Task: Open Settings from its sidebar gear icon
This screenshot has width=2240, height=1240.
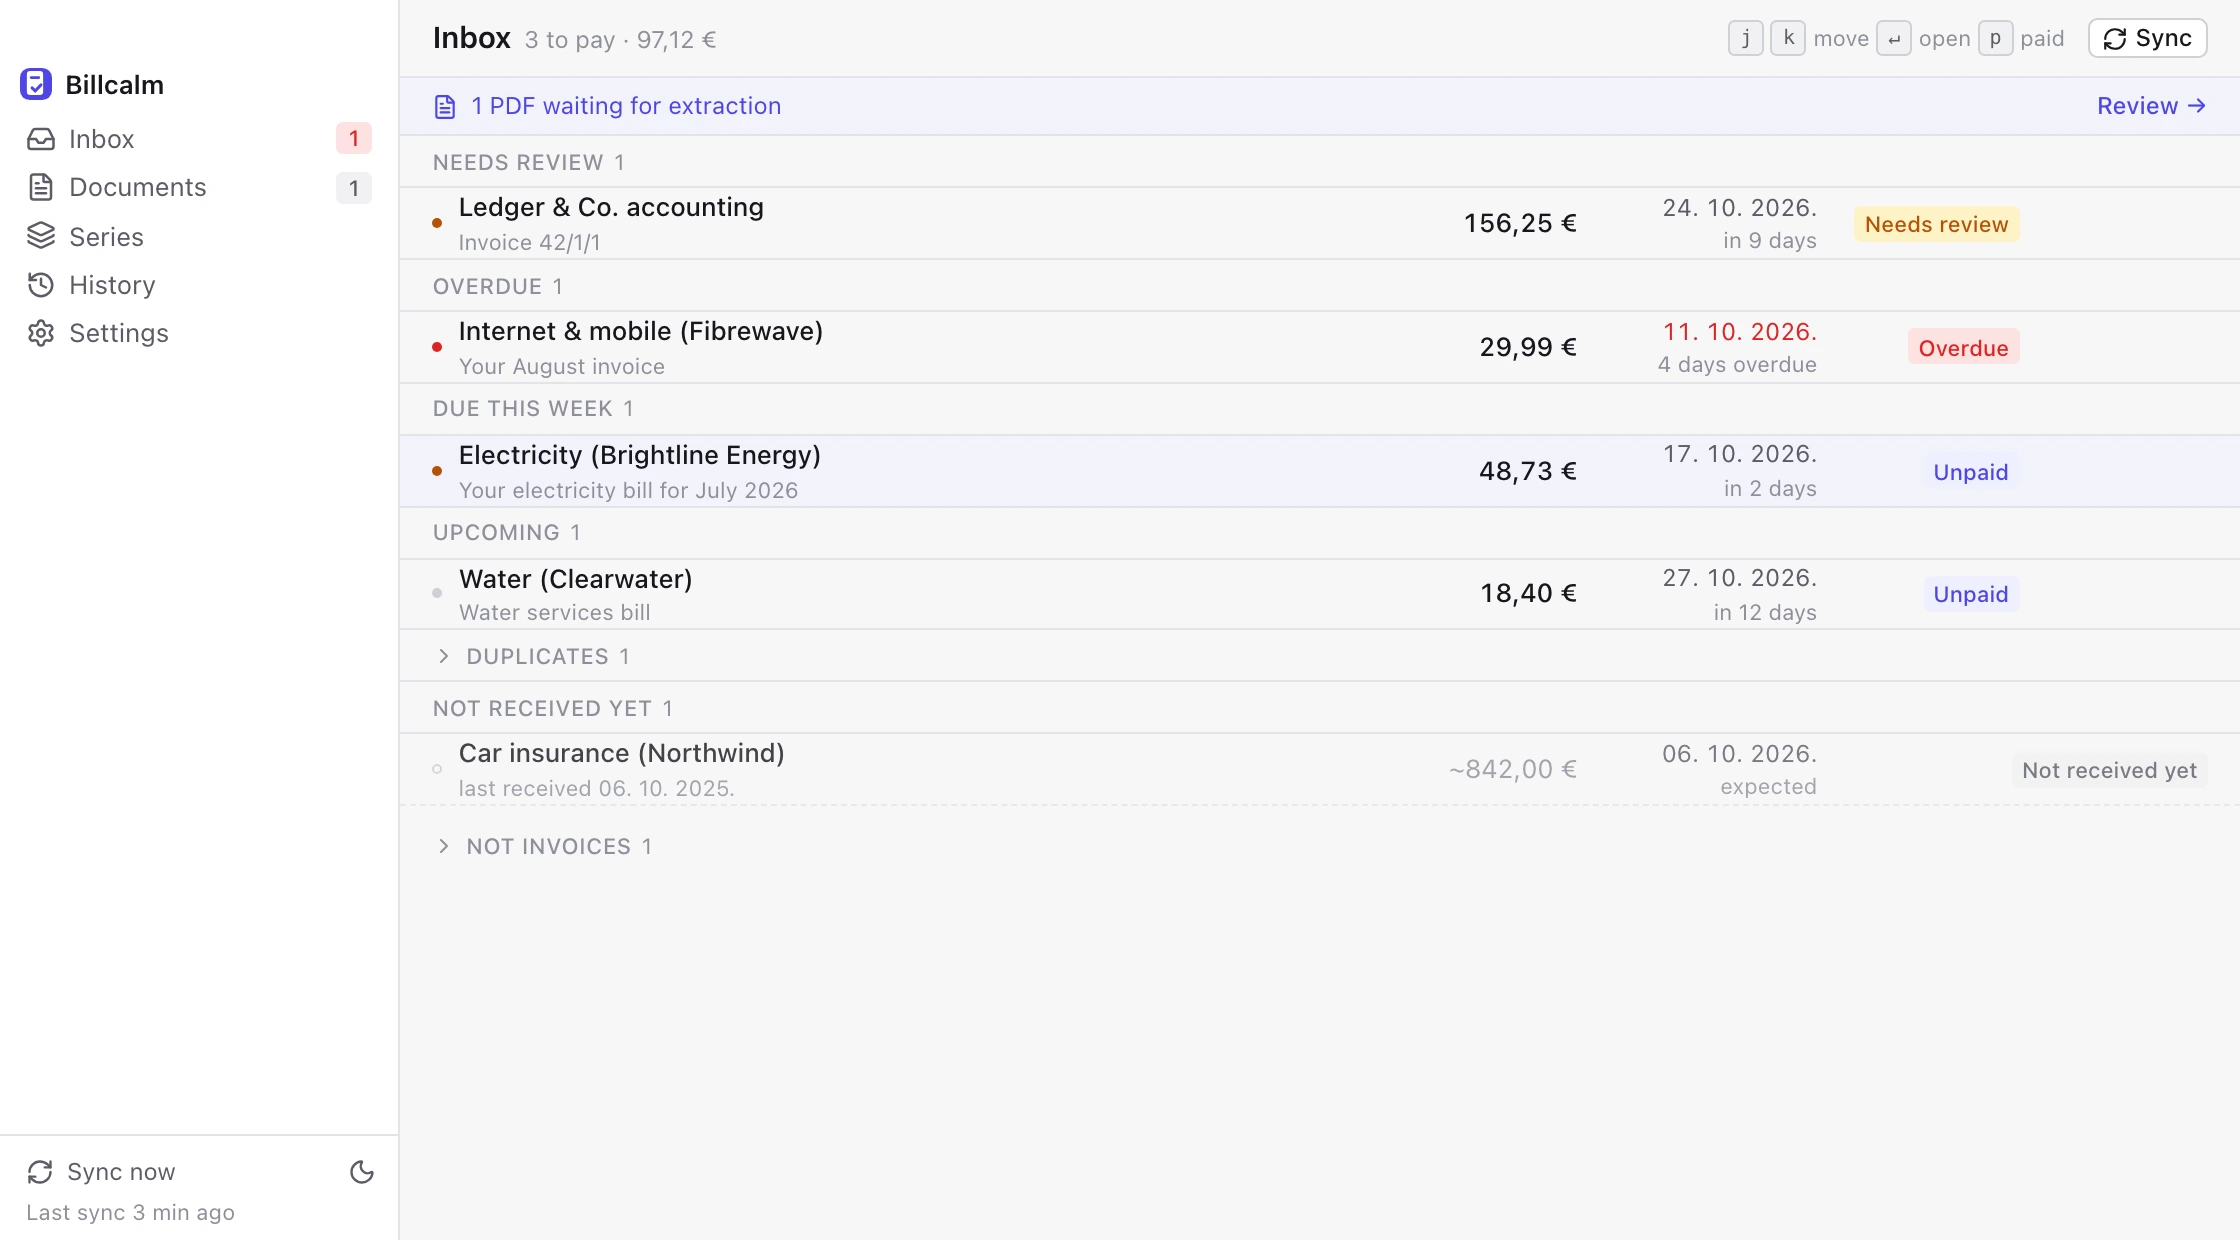Action: pos(41,333)
